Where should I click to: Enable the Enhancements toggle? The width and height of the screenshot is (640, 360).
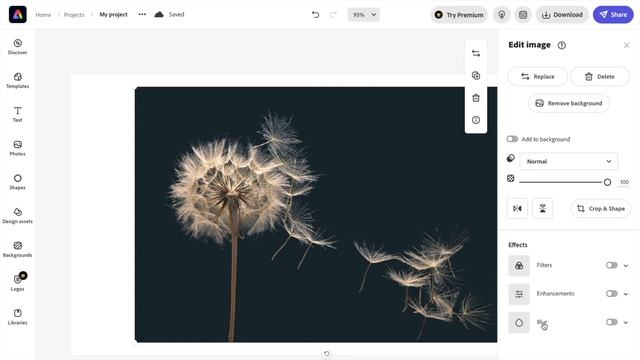click(611, 293)
